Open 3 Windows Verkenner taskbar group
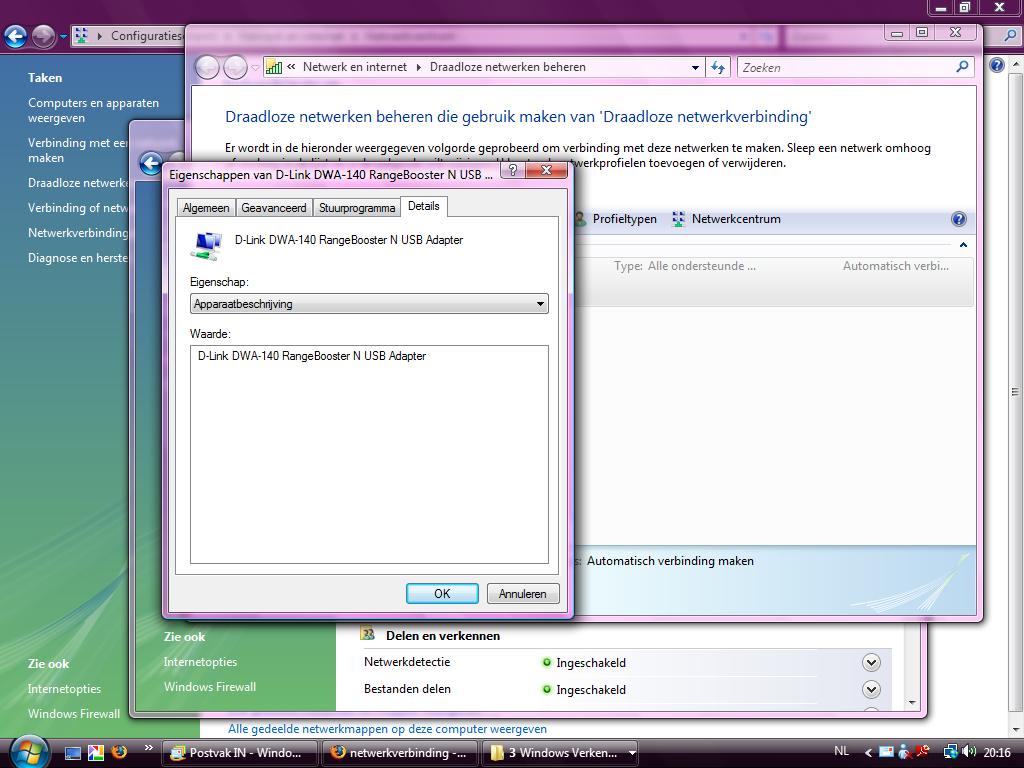This screenshot has height=768, width=1024. pyautogui.click(x=560, y=752)
